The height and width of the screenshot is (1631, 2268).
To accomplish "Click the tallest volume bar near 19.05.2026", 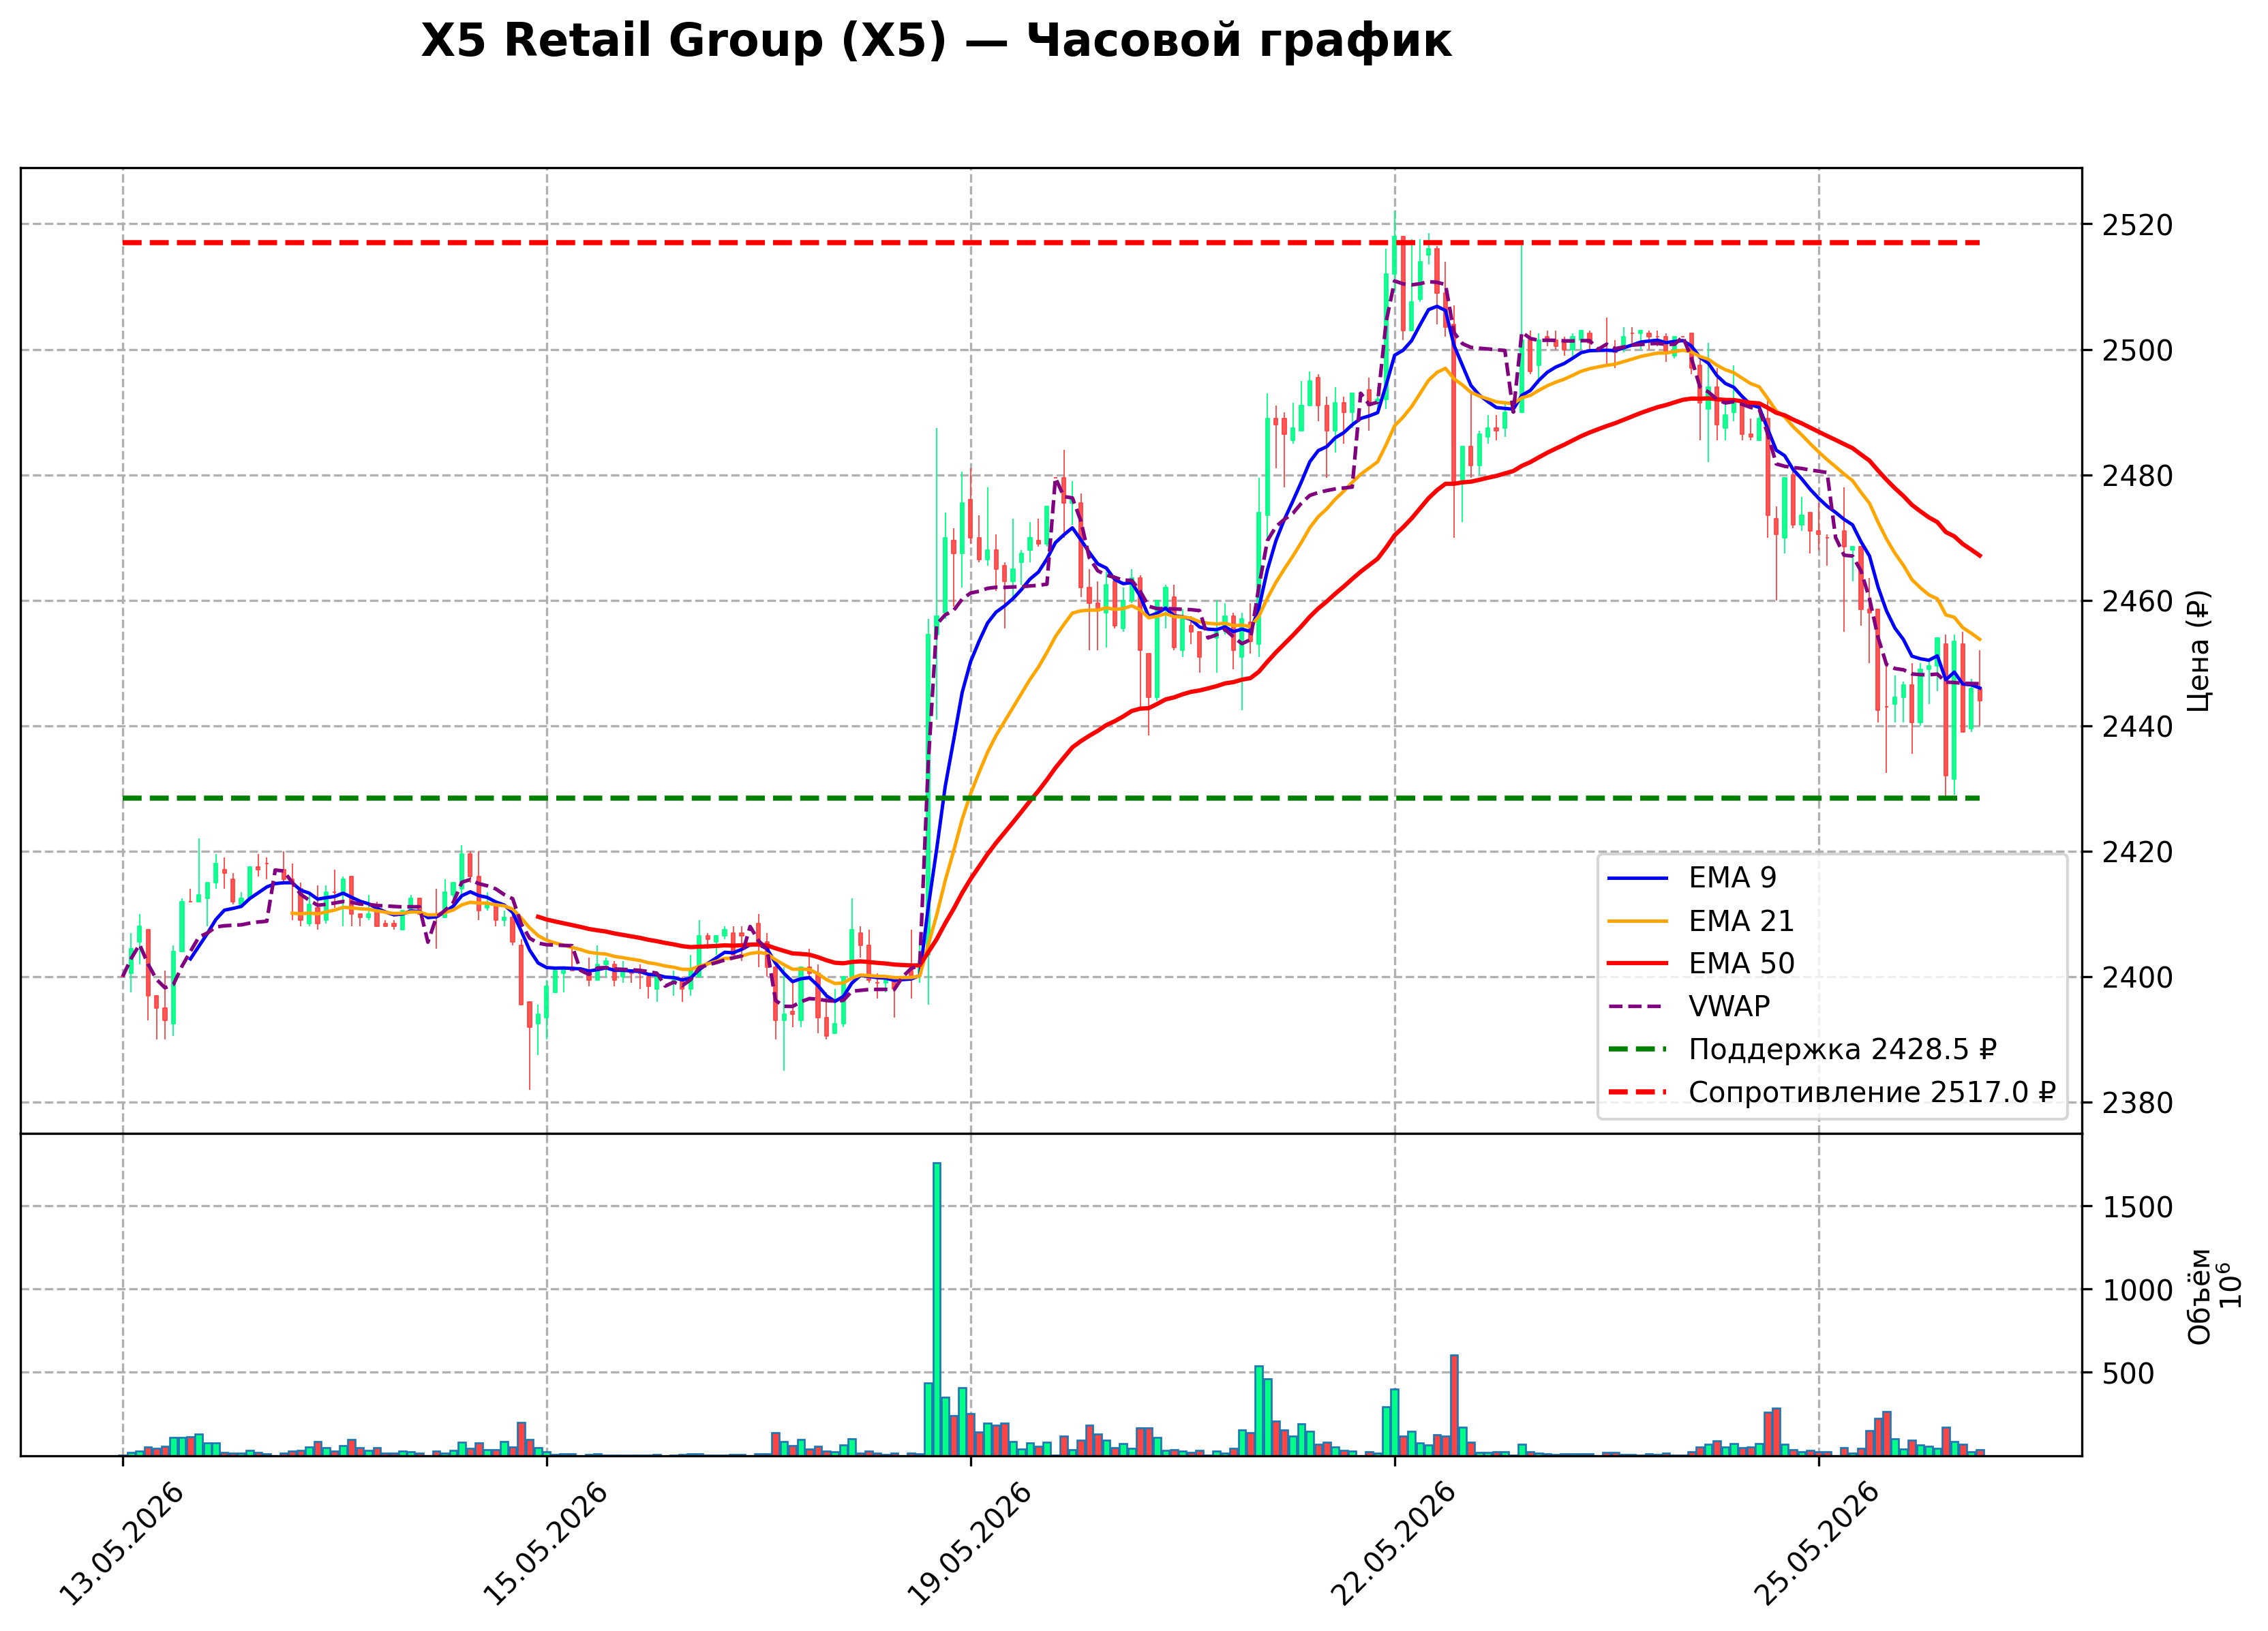I will click(937, 1309).
